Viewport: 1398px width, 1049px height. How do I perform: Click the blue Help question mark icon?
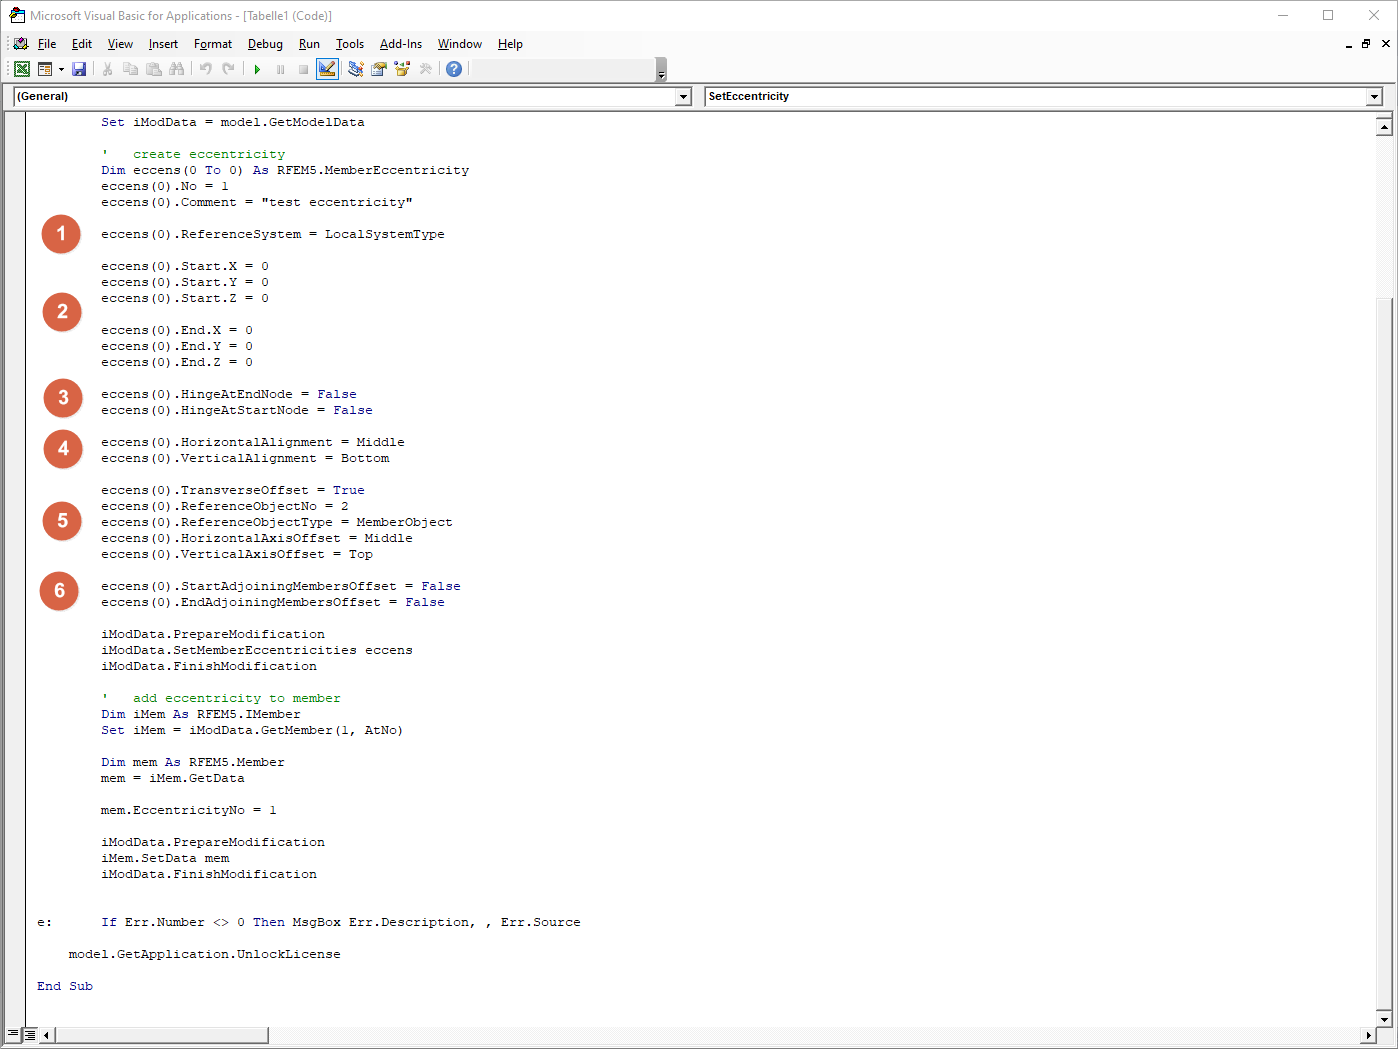(454, 69)
